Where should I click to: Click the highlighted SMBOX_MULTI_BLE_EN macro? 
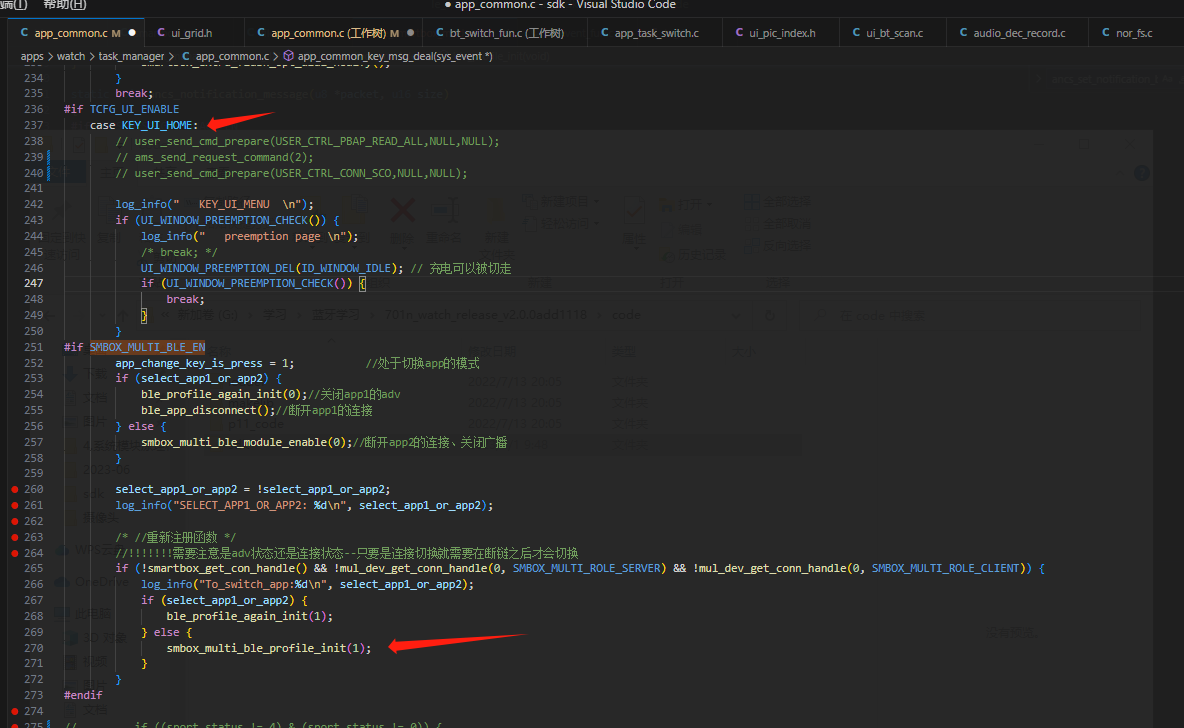click(x=147, y=347)
